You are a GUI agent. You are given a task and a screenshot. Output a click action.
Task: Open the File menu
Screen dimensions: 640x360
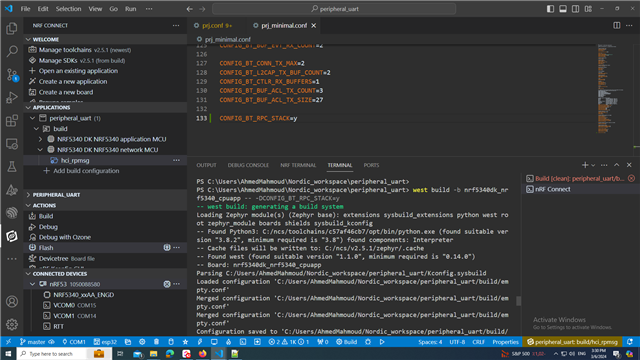point(25,9)
